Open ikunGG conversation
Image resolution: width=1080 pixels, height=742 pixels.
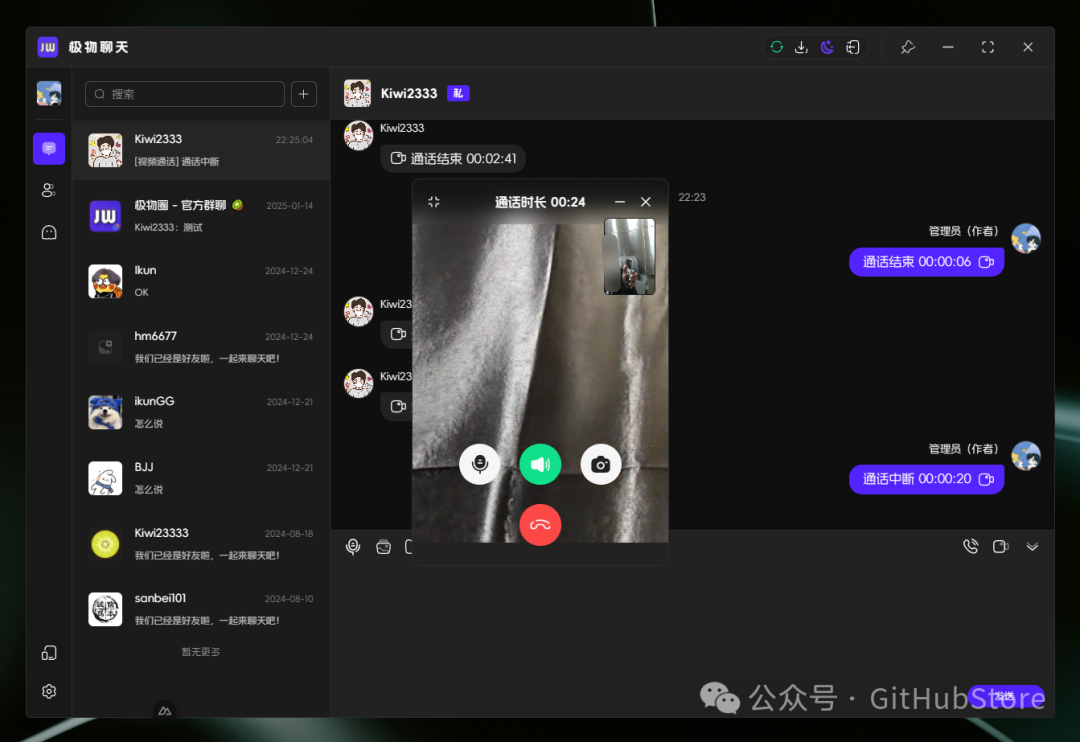tap(201, 412)
